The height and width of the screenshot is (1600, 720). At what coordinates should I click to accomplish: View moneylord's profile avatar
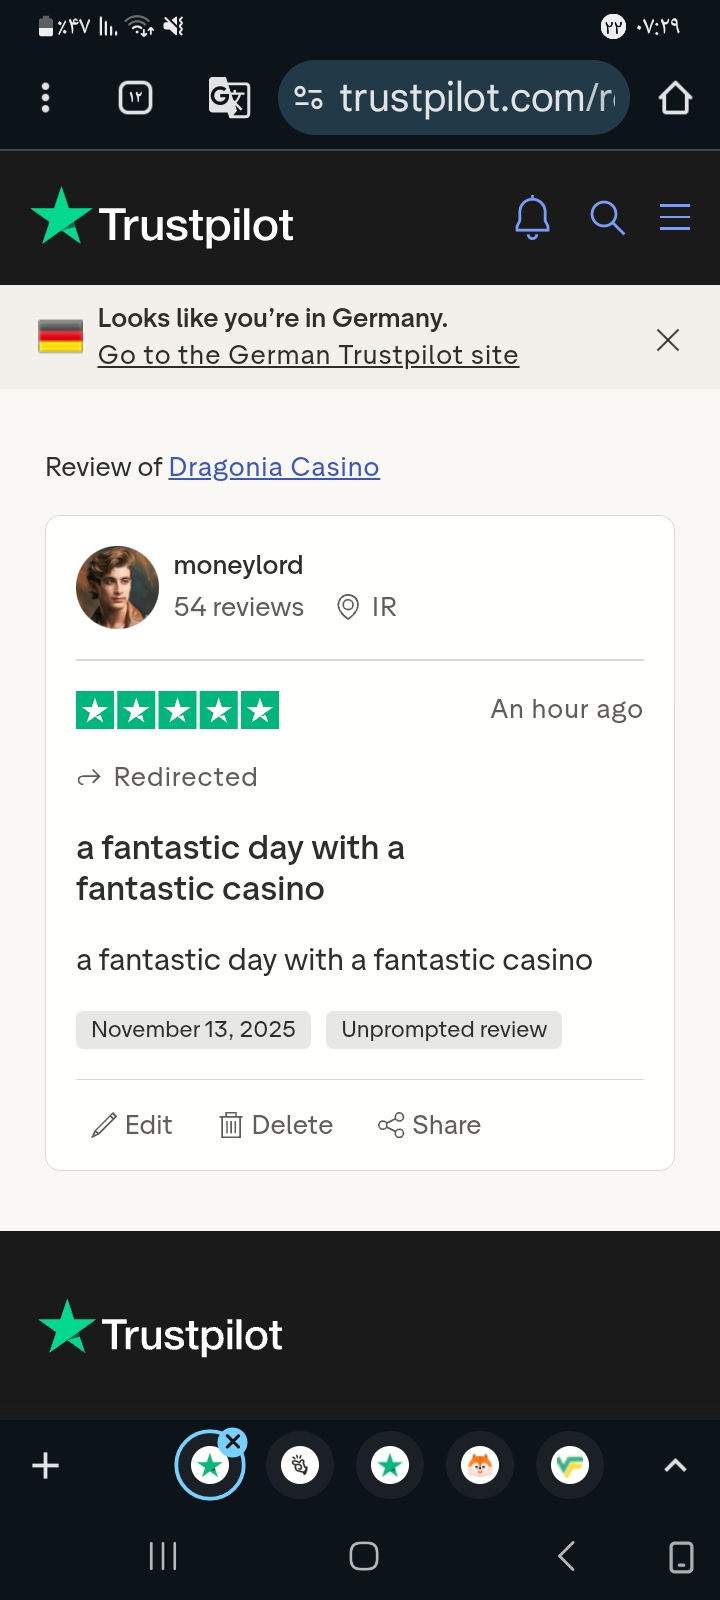coord(117,587)
